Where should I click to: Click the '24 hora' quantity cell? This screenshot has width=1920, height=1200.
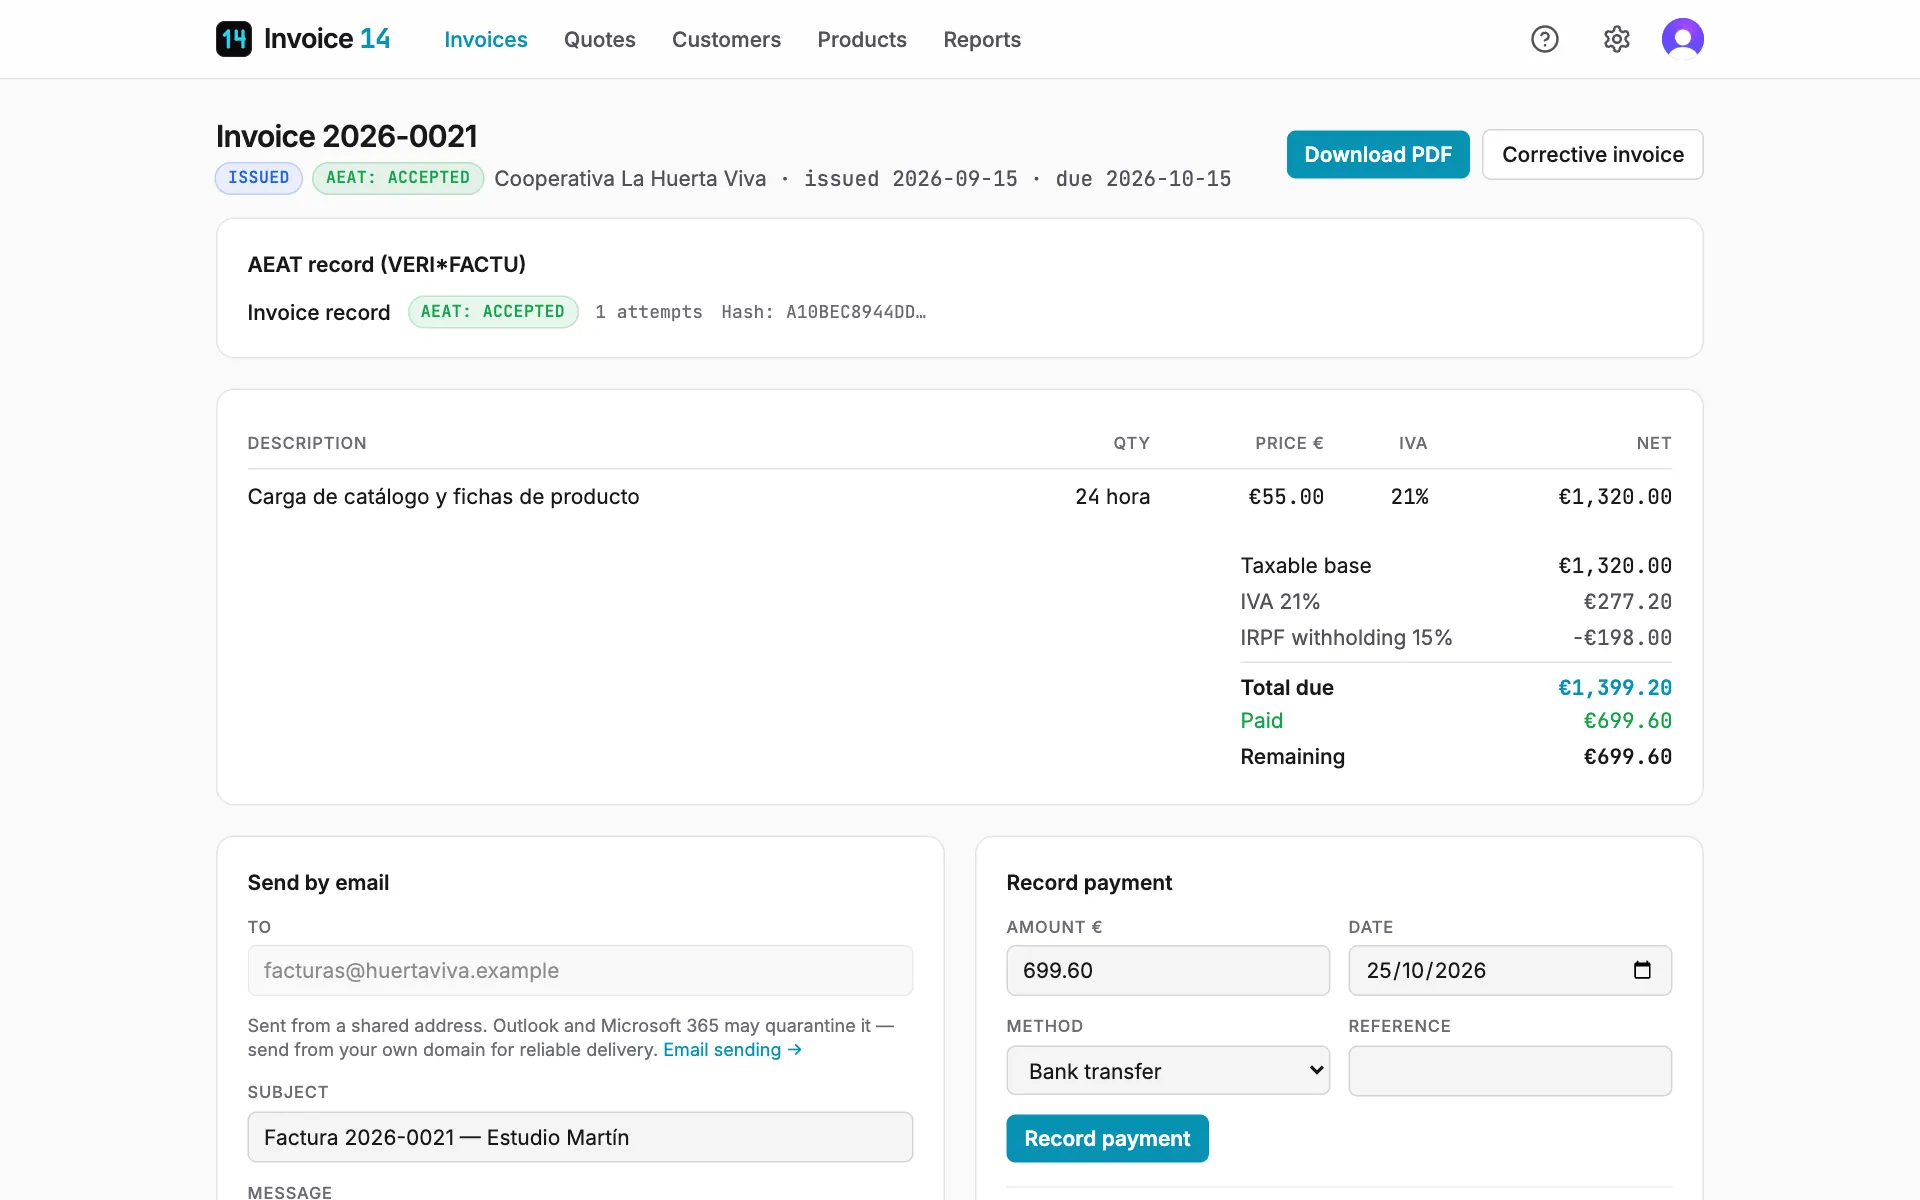[1112, 496]
